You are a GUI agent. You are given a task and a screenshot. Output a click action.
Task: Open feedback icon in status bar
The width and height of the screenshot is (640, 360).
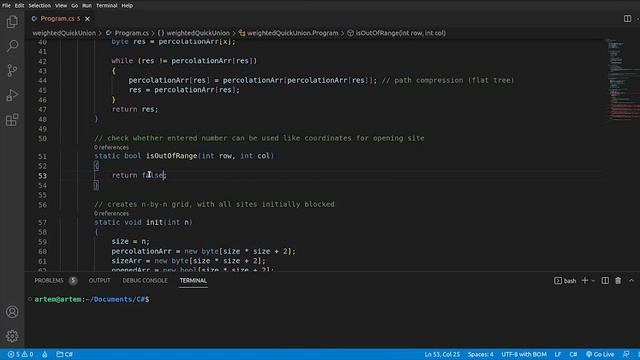[626, 354]
